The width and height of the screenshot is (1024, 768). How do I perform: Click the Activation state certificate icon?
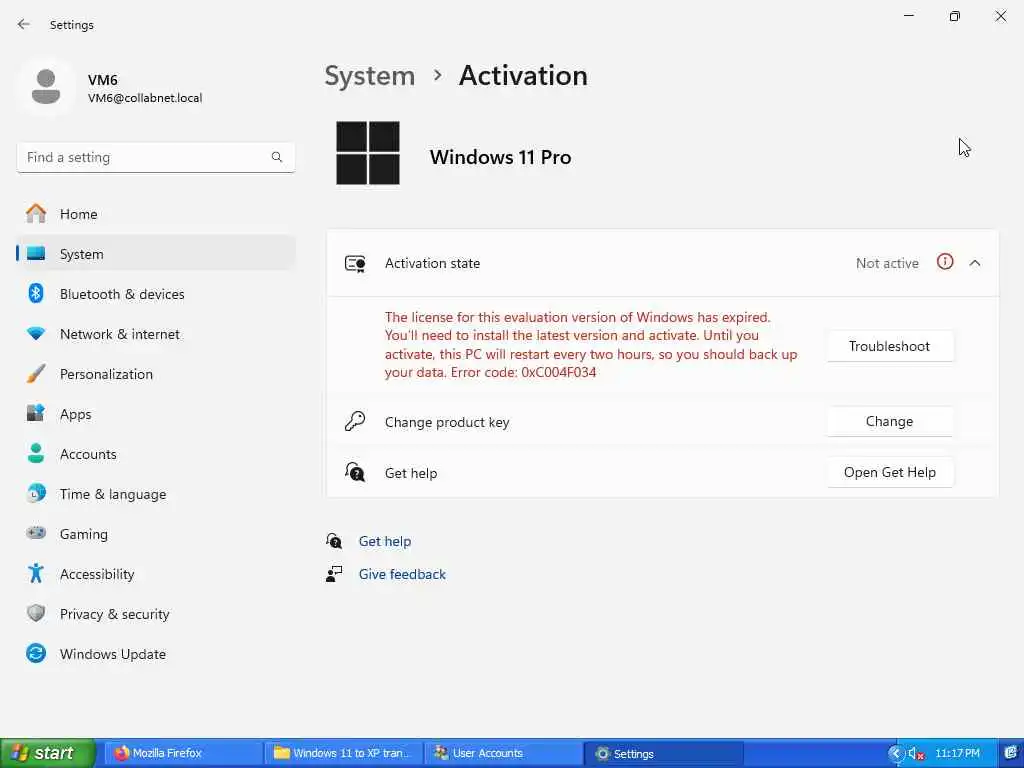tap(355, 263)
